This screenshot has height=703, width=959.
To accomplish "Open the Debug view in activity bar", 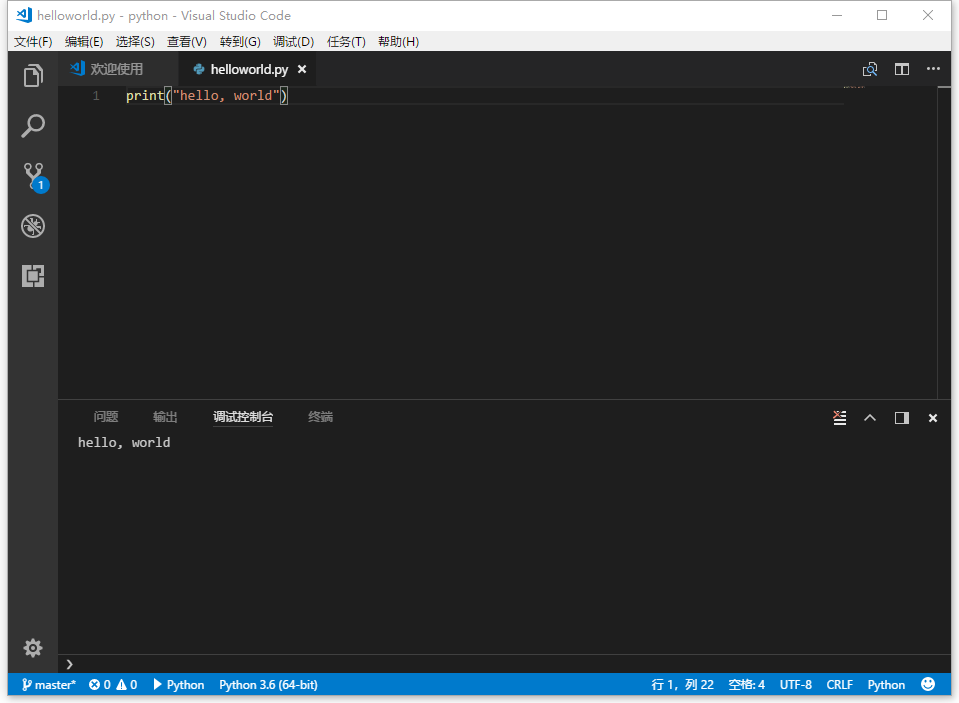I will [33, 226].
